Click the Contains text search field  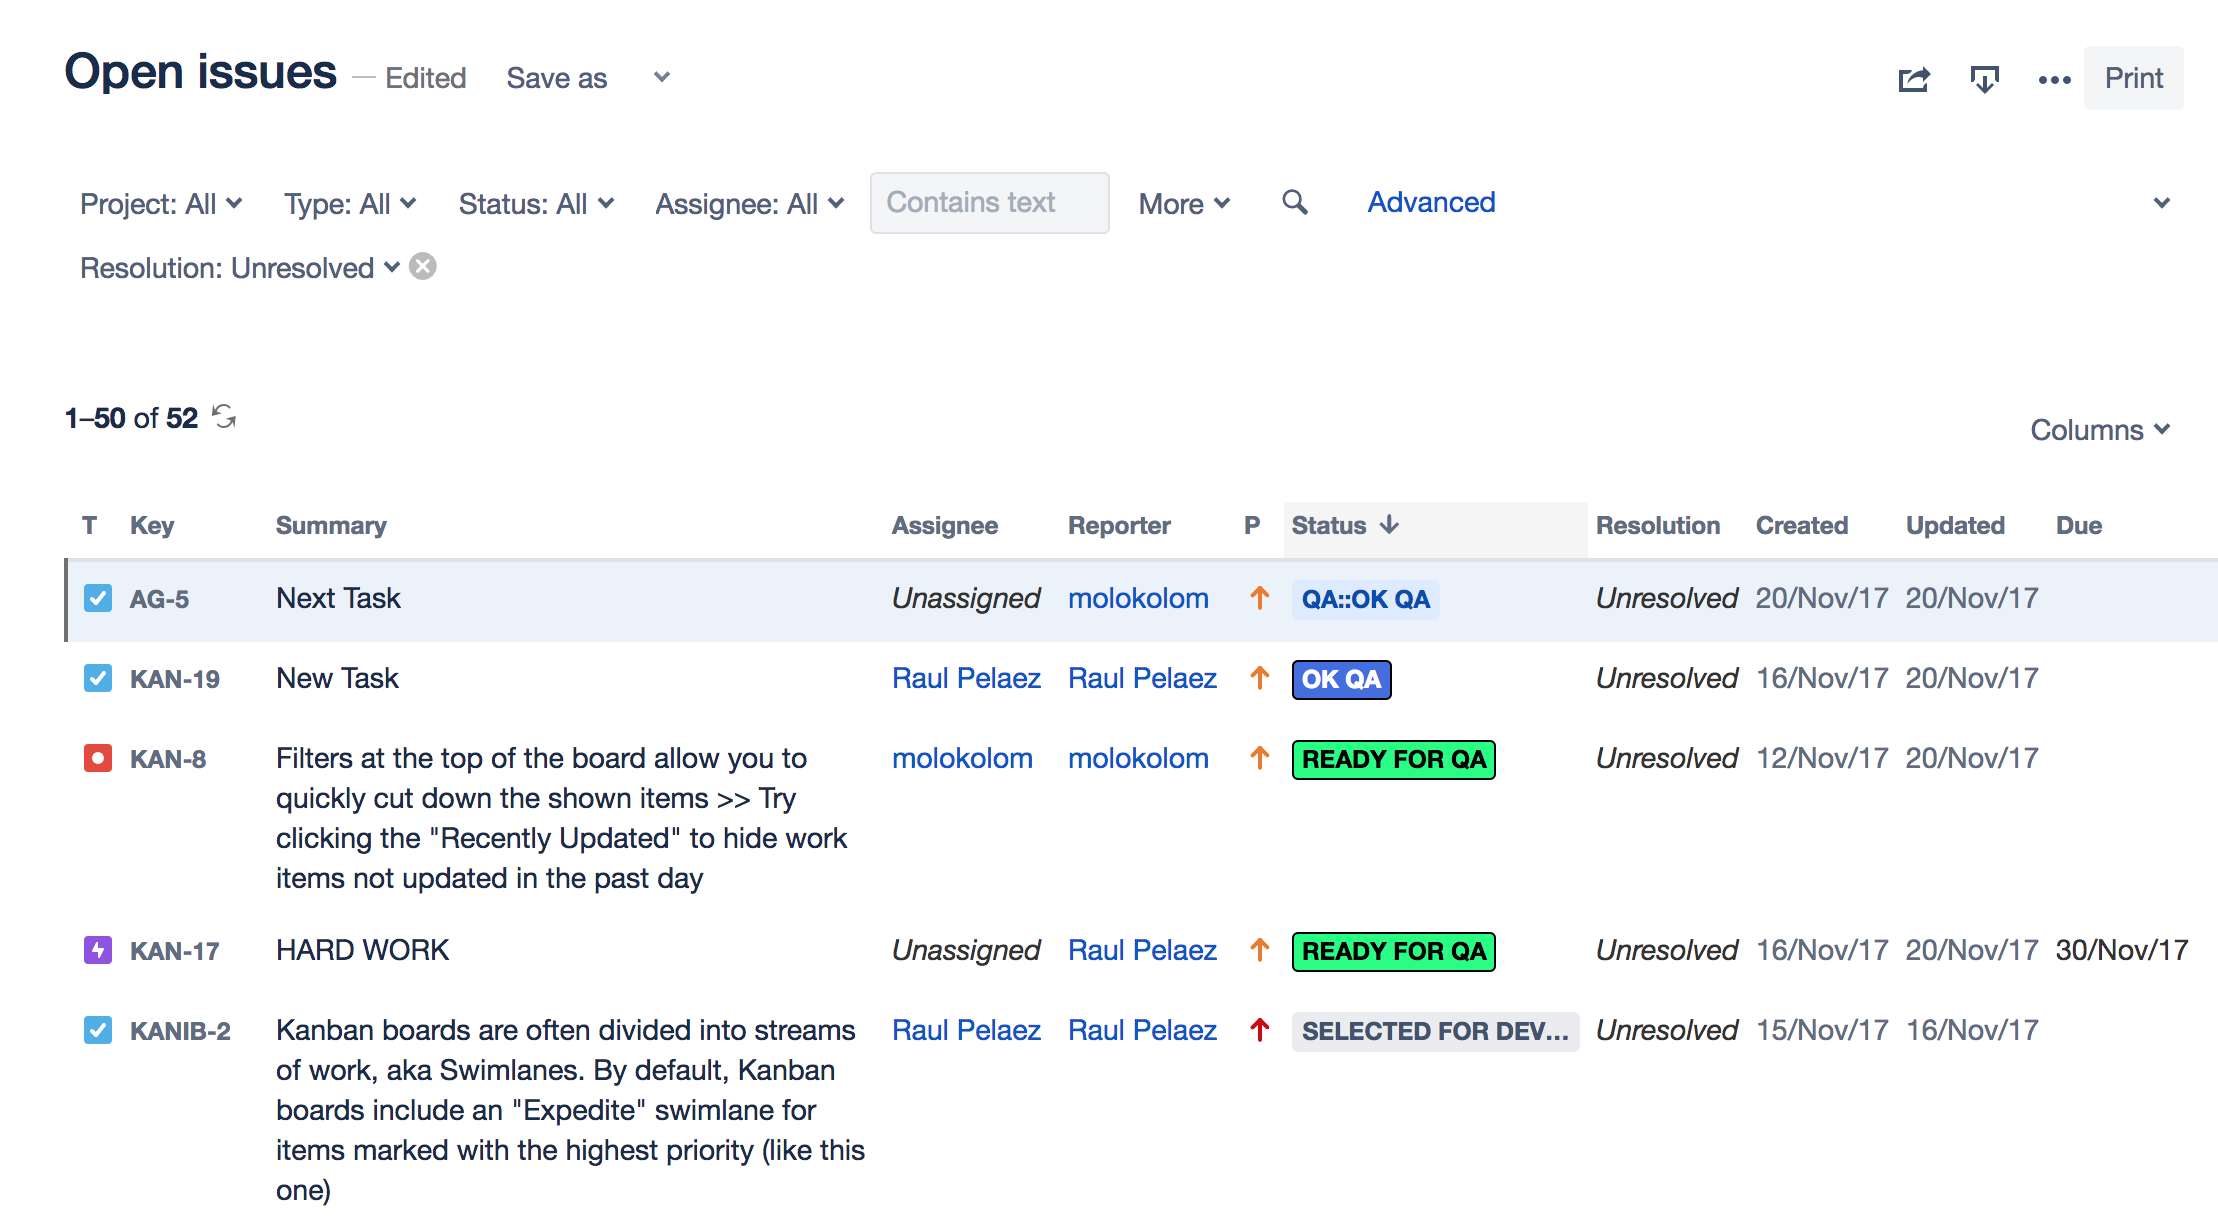tap(989, 203)
